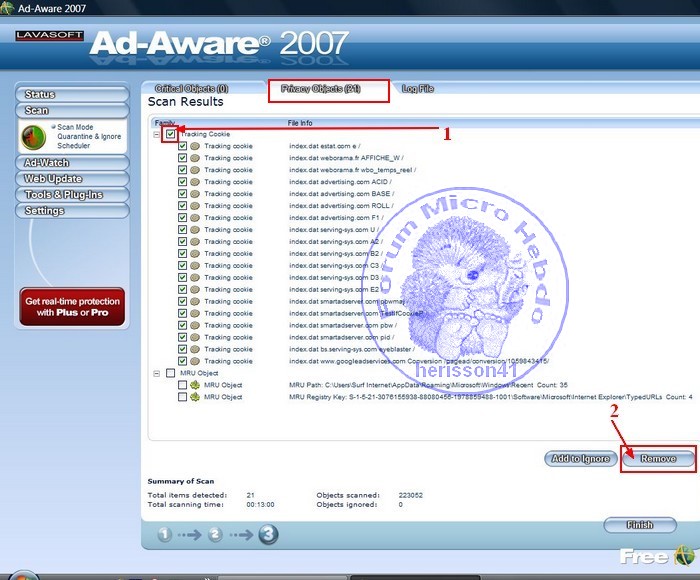
Task: Click cookie icon for advertising.com F1 row
Action: tap(195, 217)
